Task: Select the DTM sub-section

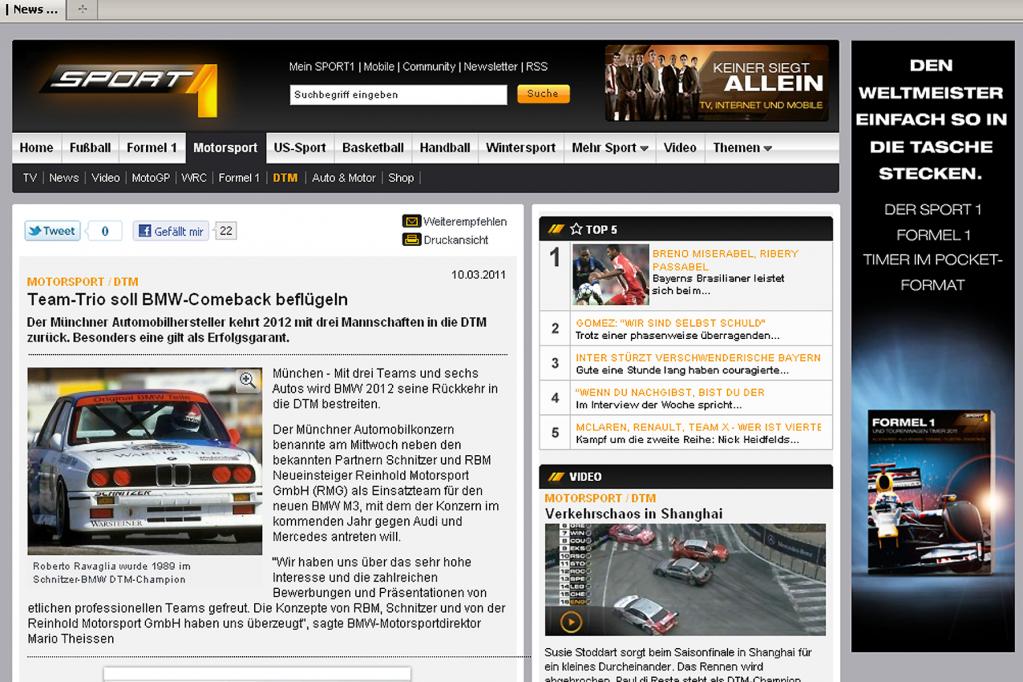Action: tap(285, 178)
